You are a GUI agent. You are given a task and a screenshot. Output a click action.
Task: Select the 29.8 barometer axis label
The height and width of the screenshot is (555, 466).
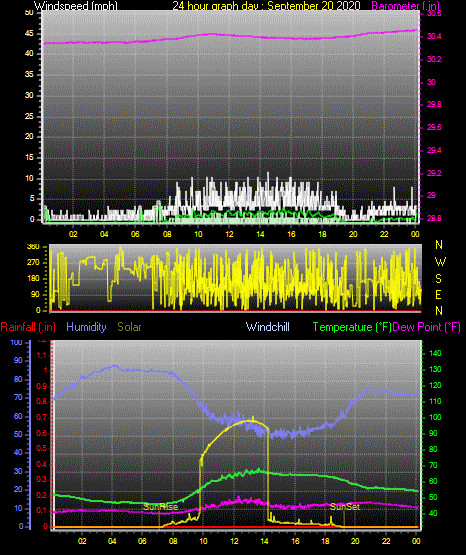[434, 104]
